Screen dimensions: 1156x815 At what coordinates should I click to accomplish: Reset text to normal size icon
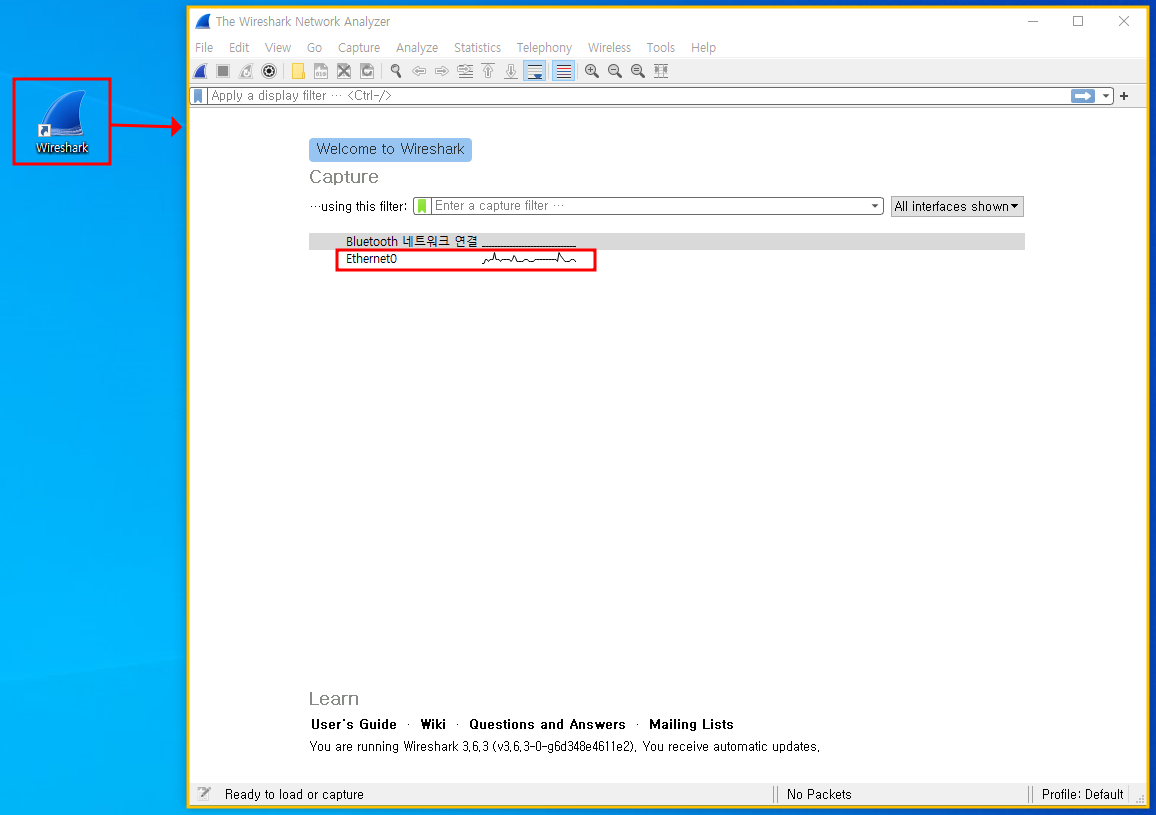click(x=638, y=72)
